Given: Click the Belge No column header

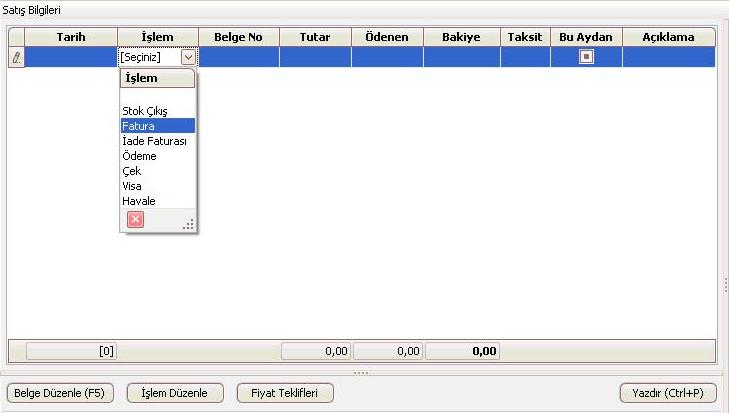Looking at the screenshot, I should point(239,37).
